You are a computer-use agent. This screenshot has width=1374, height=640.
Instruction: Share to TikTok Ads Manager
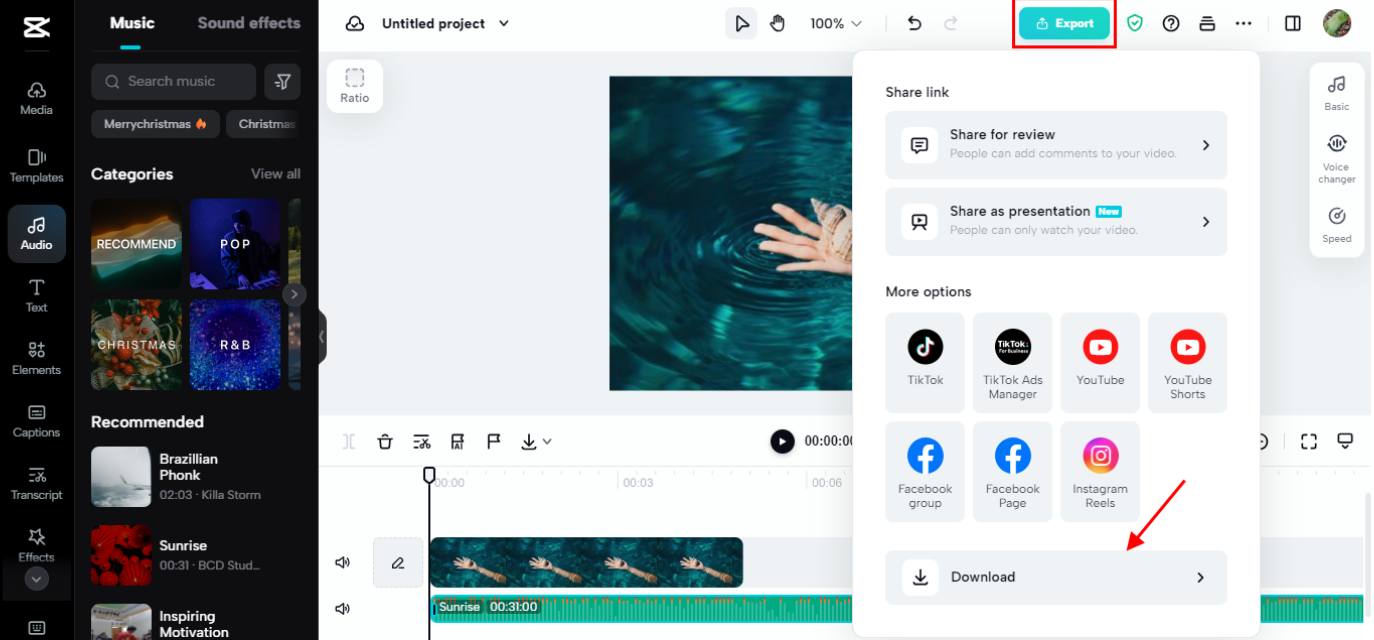coord(1012,362)
